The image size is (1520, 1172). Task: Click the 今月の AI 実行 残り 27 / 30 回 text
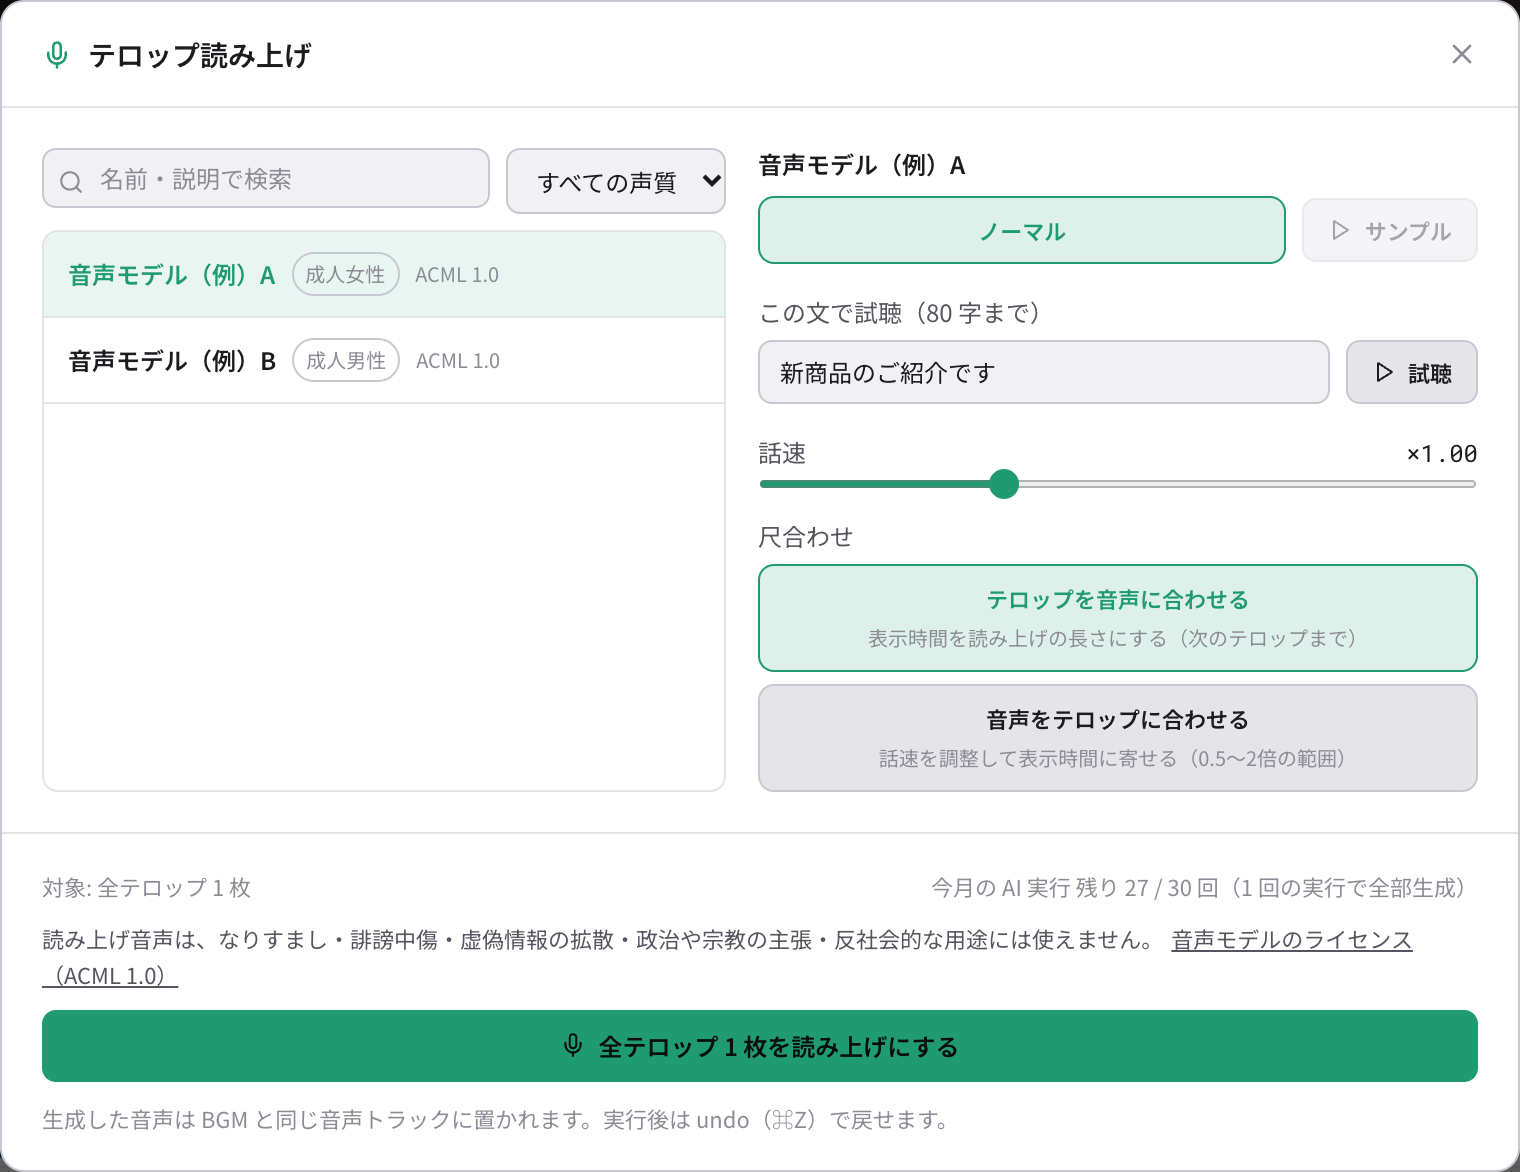point(1075,888)
